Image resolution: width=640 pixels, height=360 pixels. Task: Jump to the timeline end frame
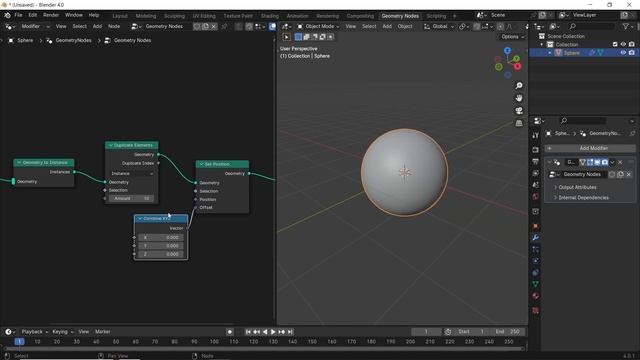(x=290, y=332)
